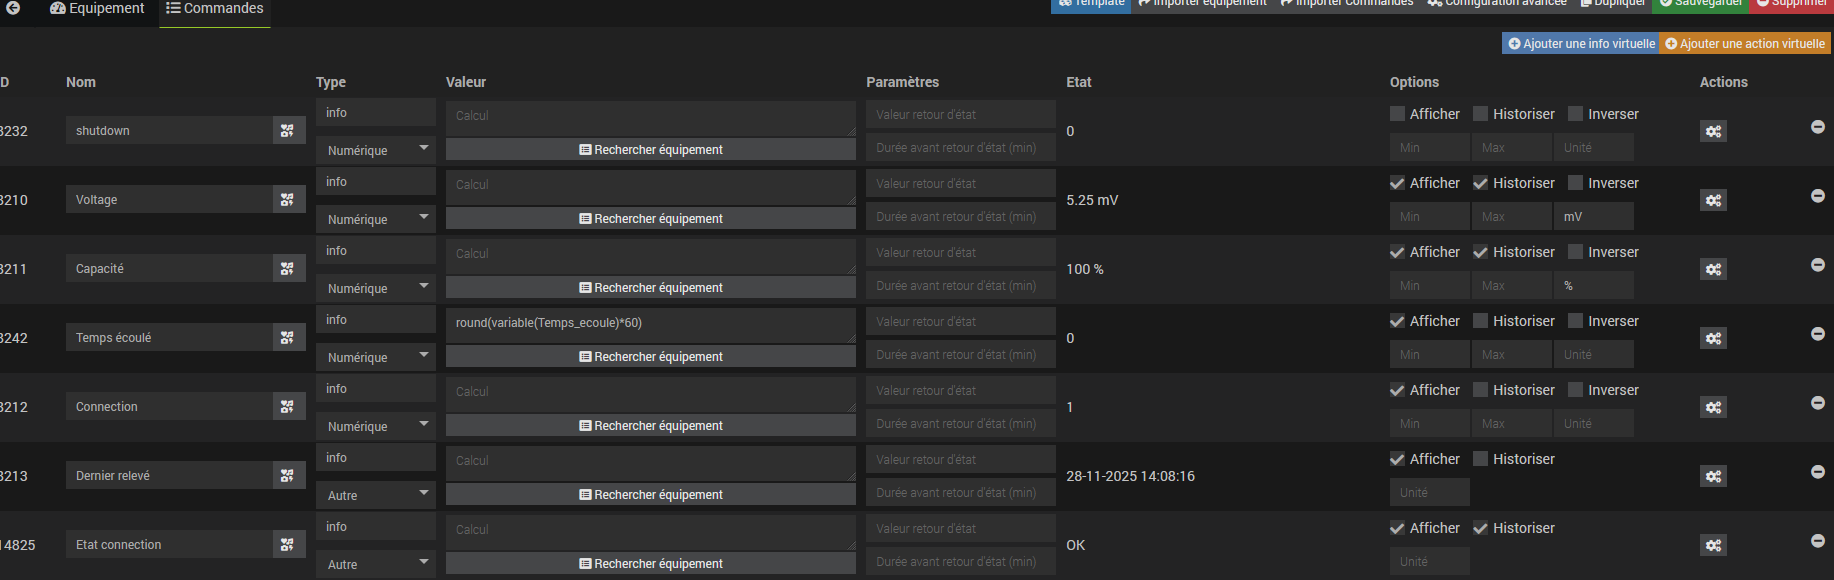Open icon picker for Etat connection name
This screenshot has height=580, width=1834.
coord(288,544)
